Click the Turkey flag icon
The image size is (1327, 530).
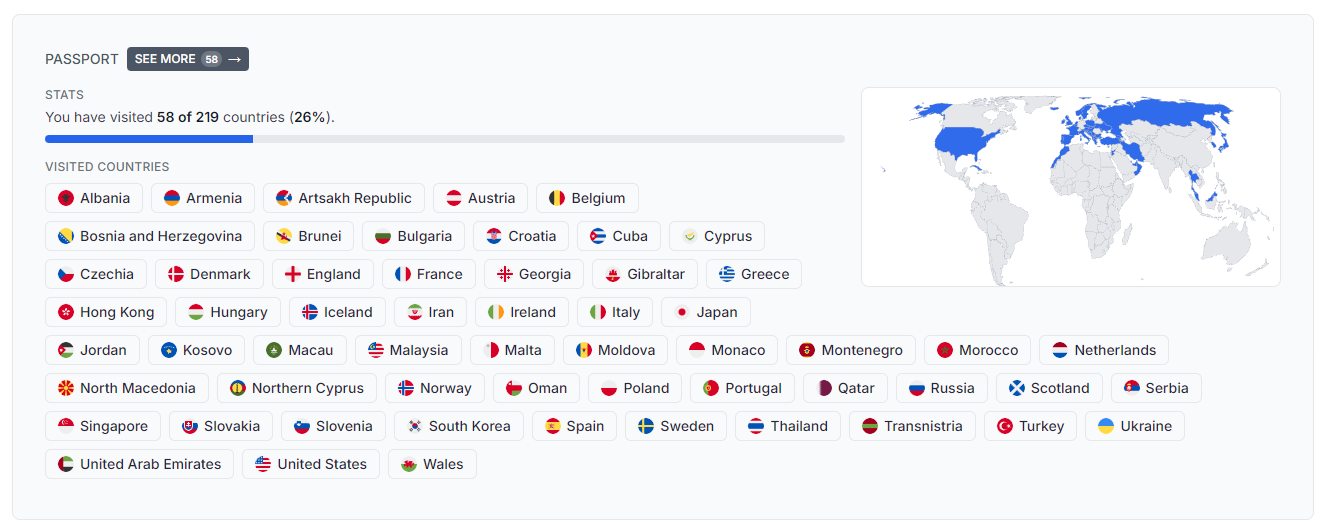(x=1005, y=426)
